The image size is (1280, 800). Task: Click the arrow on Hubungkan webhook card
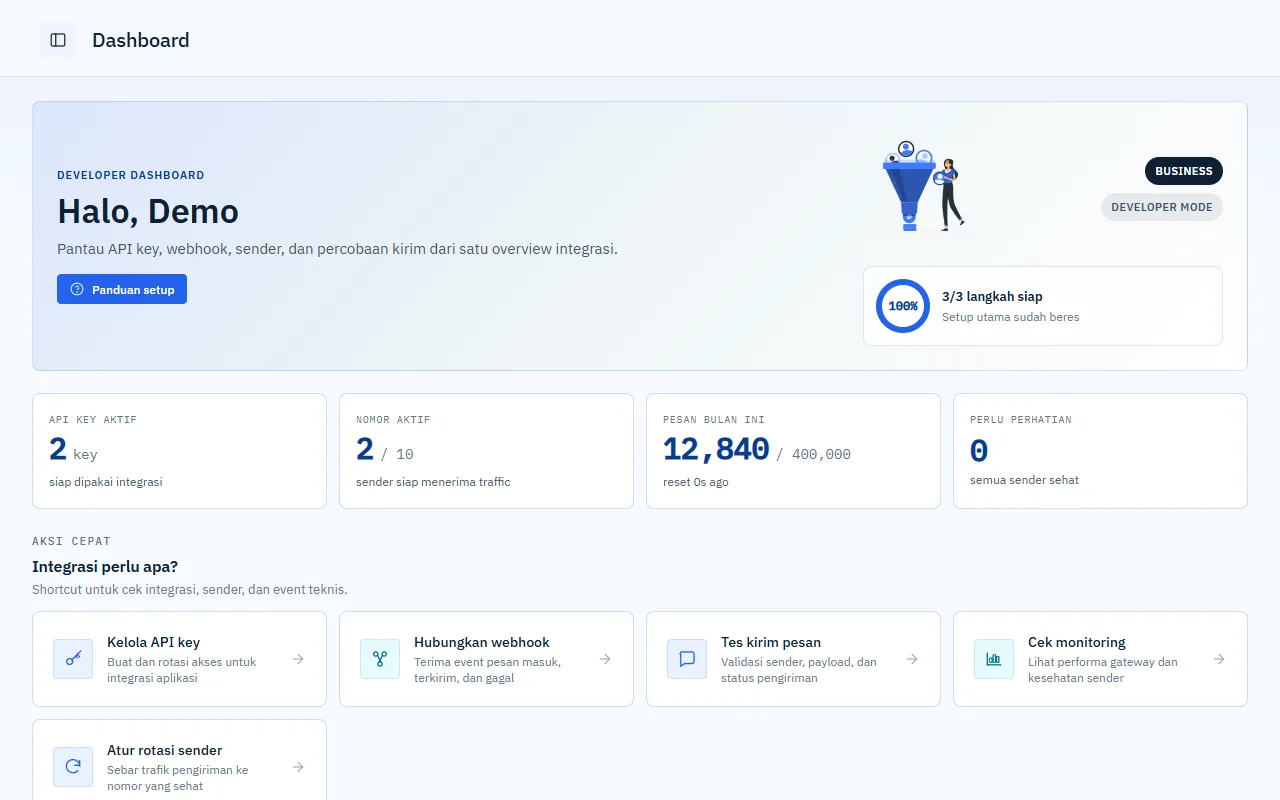coord(605,659)
